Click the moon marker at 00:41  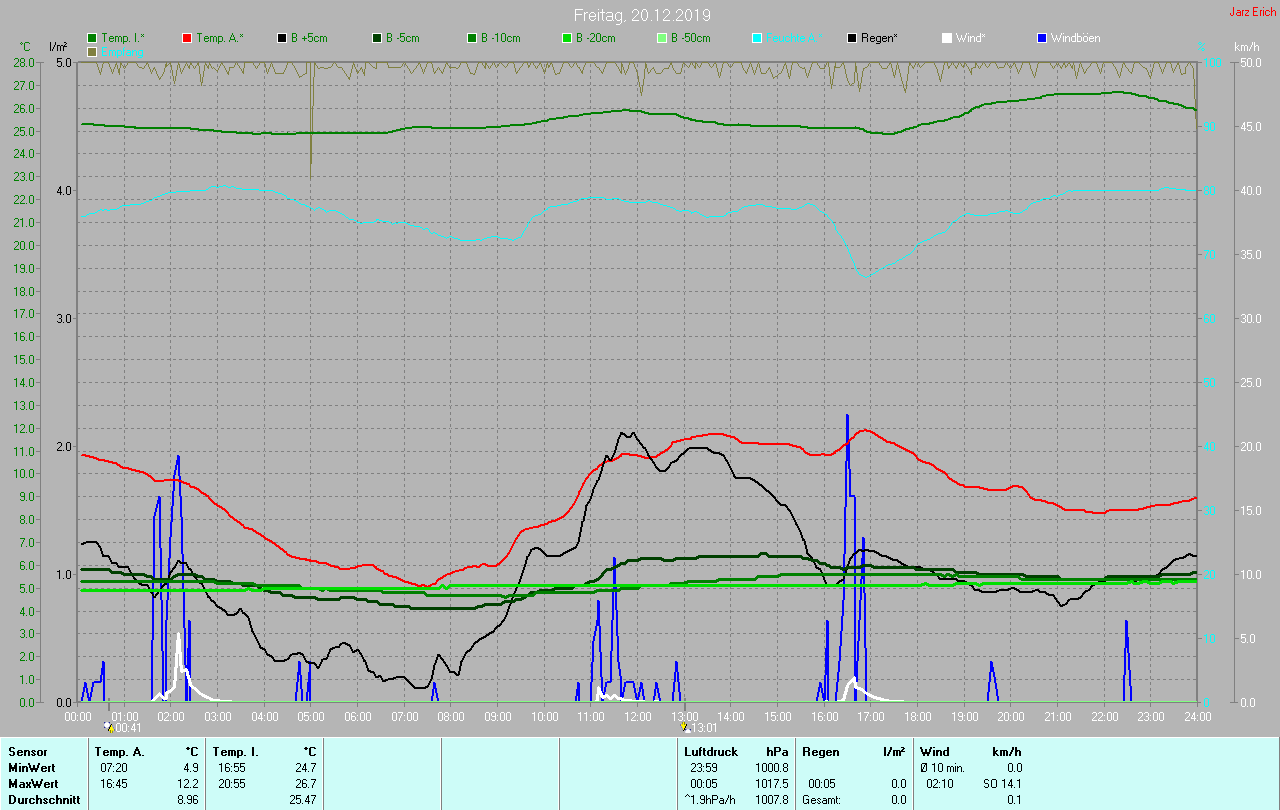click(108, 726)
